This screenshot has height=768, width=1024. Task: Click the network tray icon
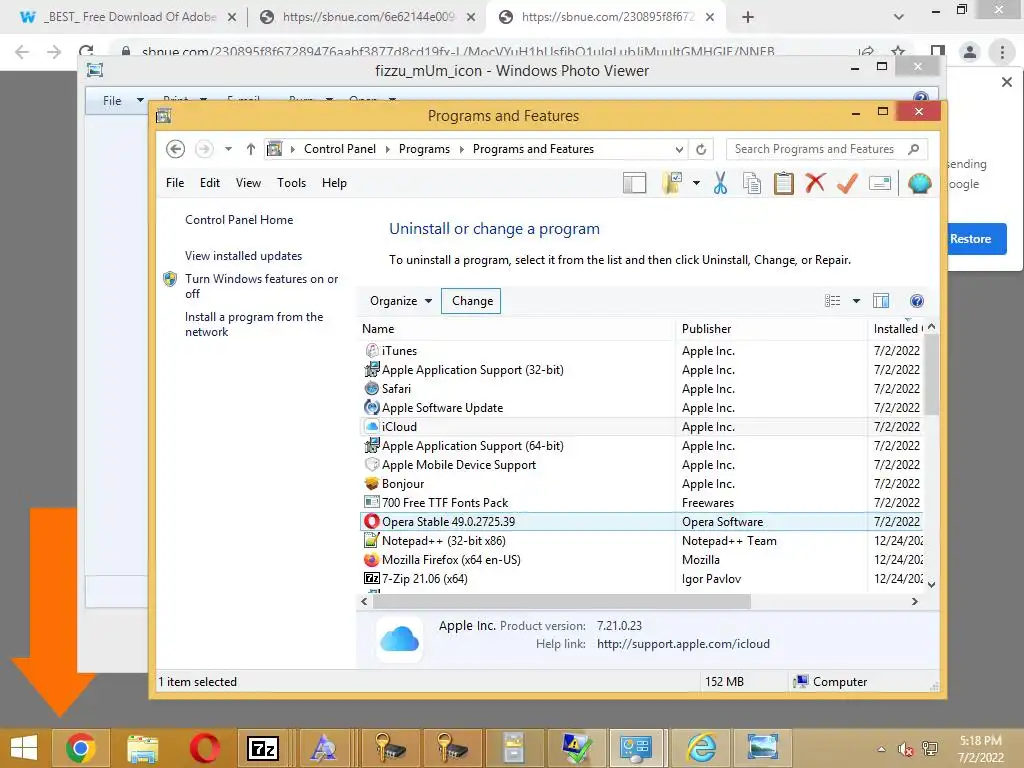pos(930,749)
